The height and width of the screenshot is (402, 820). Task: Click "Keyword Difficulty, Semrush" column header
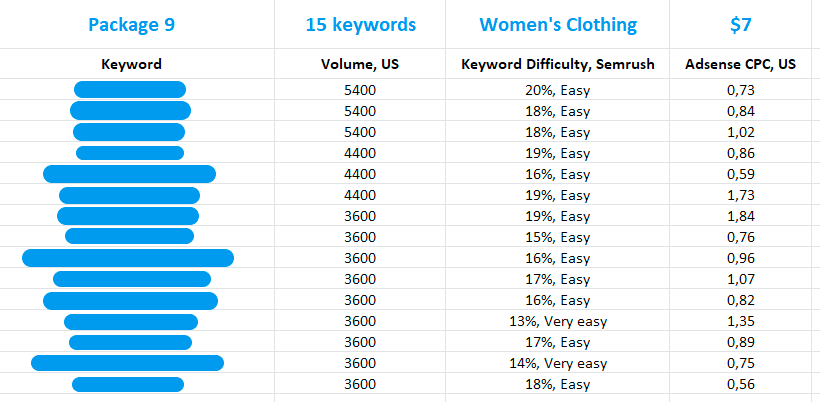[x=558, y=64]
